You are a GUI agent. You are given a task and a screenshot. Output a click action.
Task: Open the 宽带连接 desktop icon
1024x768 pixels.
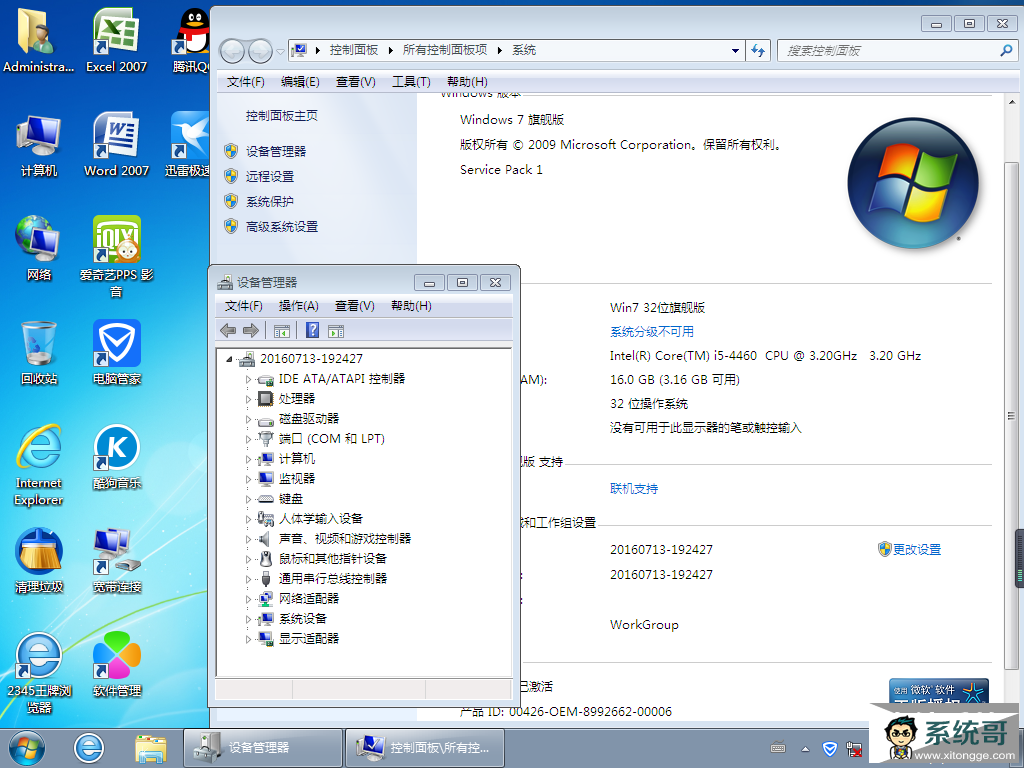[116, 560]
